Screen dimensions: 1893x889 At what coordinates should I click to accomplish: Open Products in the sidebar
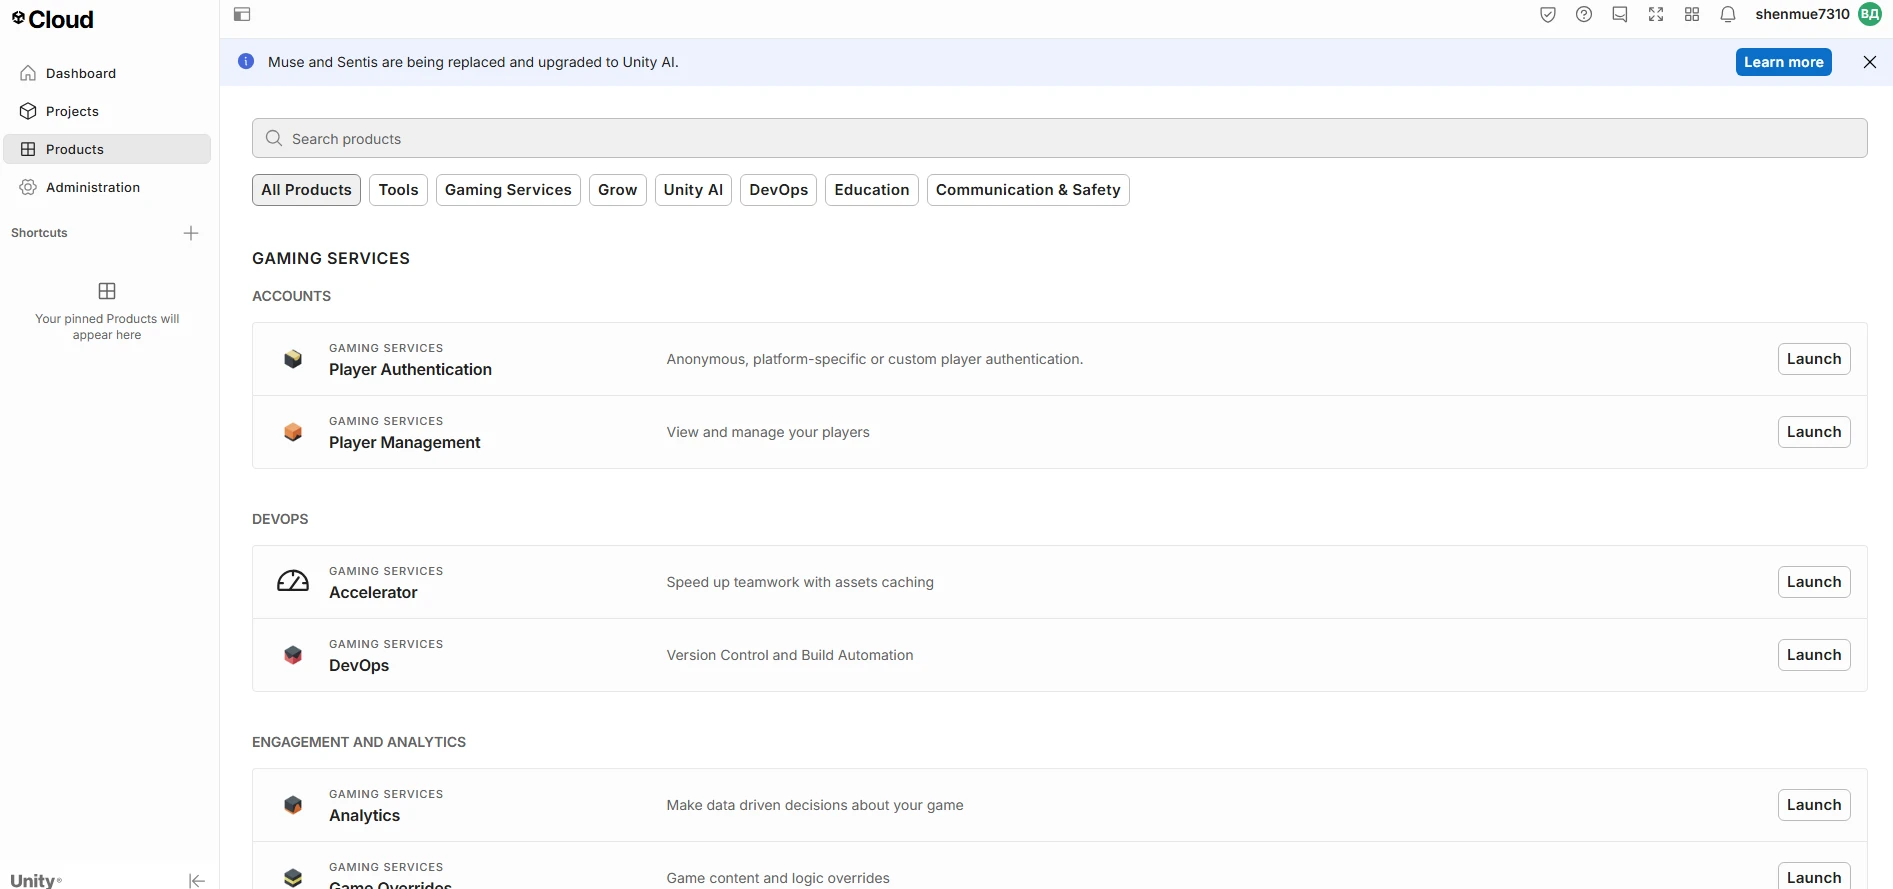click(107, 149)
